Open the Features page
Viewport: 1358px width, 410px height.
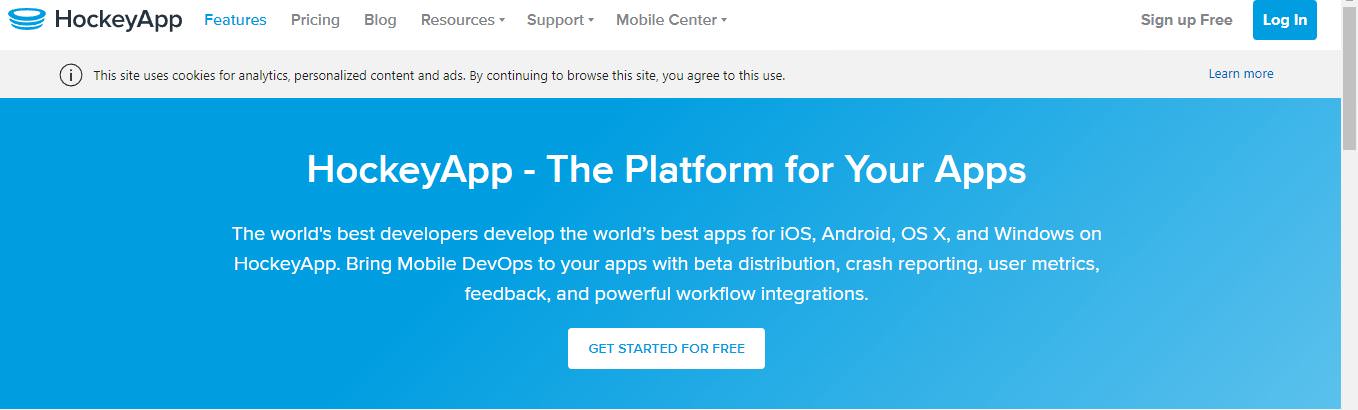(x=235, y=20)
